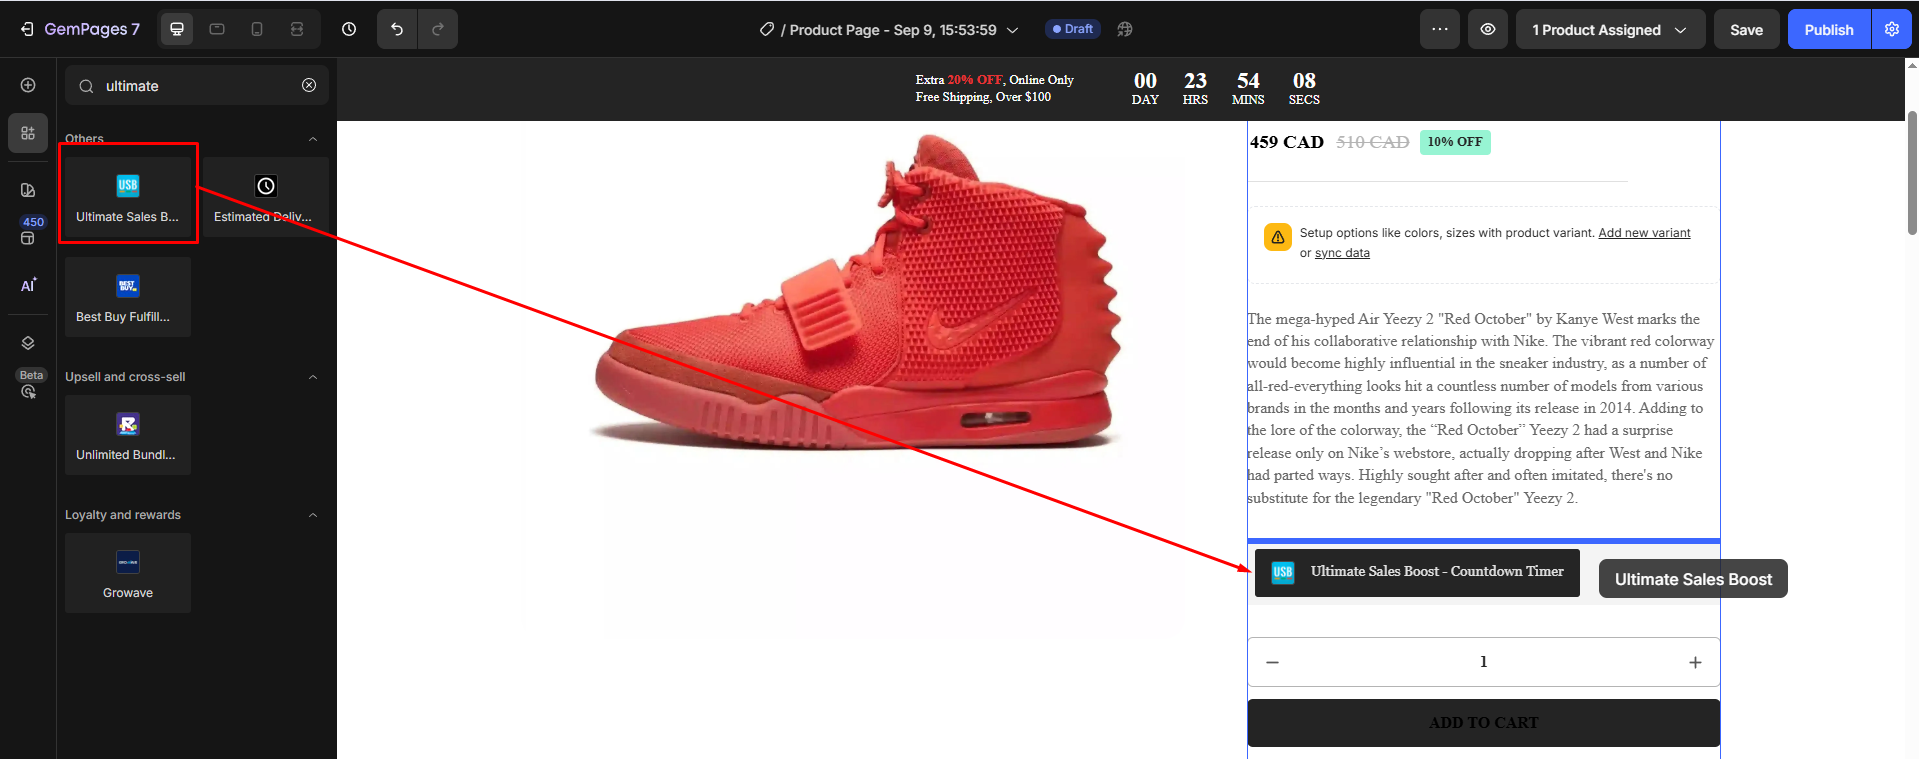
Task: Select the Growave app element
Action: click(x=128, y=573)
